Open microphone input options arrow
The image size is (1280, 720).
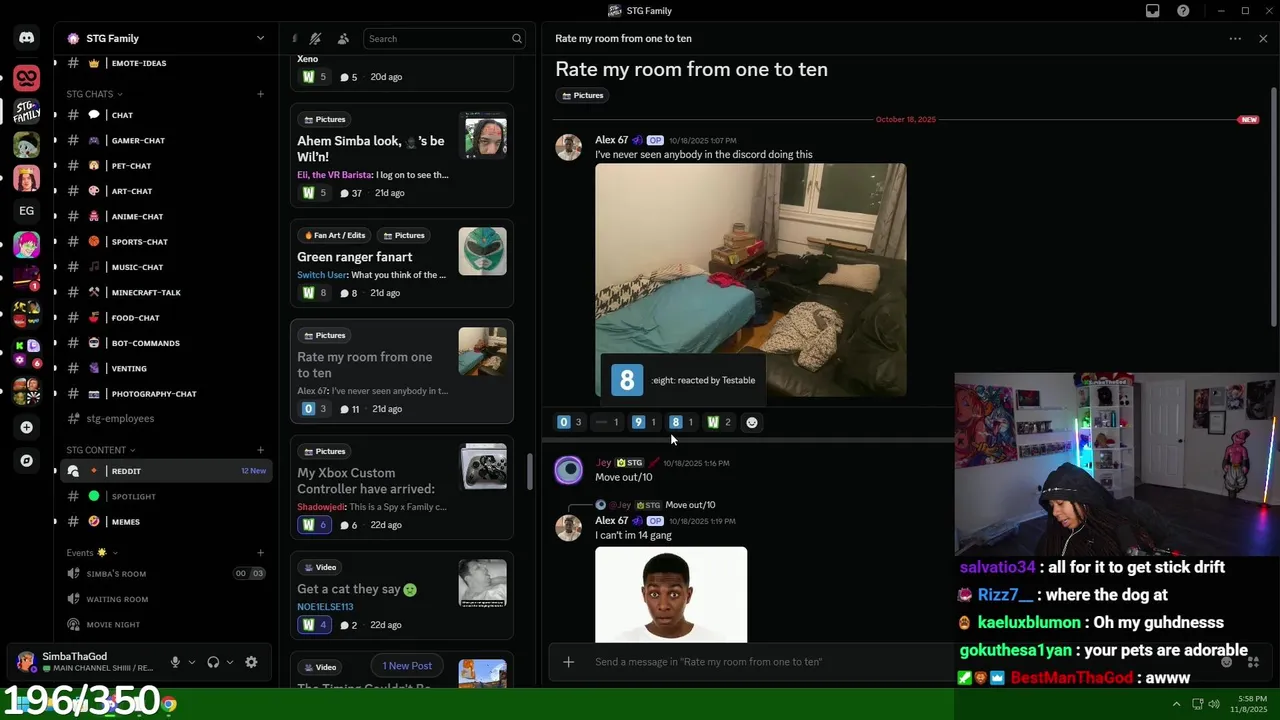(x=192, y=662)
